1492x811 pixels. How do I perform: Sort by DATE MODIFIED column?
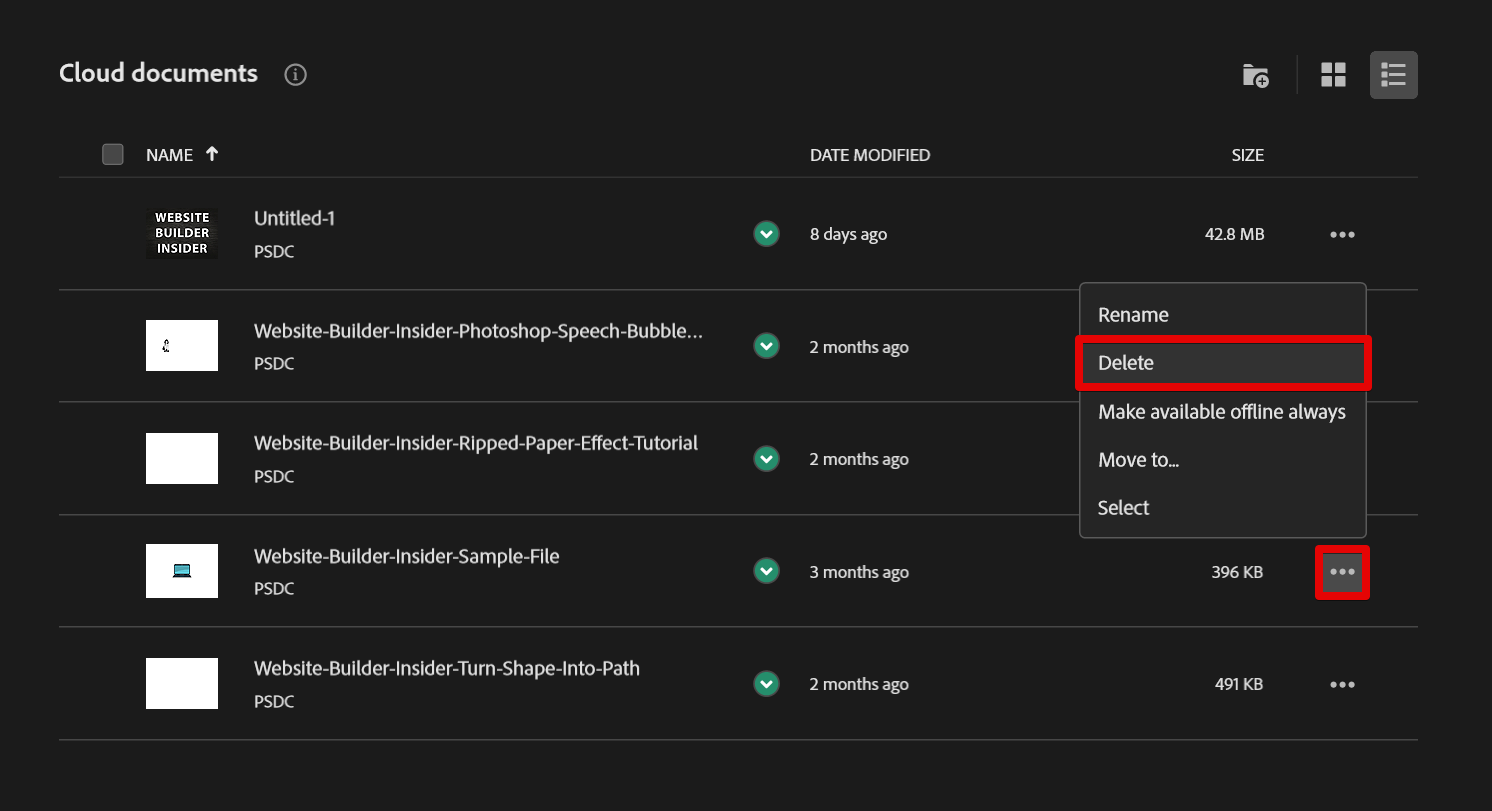(869, 155)
